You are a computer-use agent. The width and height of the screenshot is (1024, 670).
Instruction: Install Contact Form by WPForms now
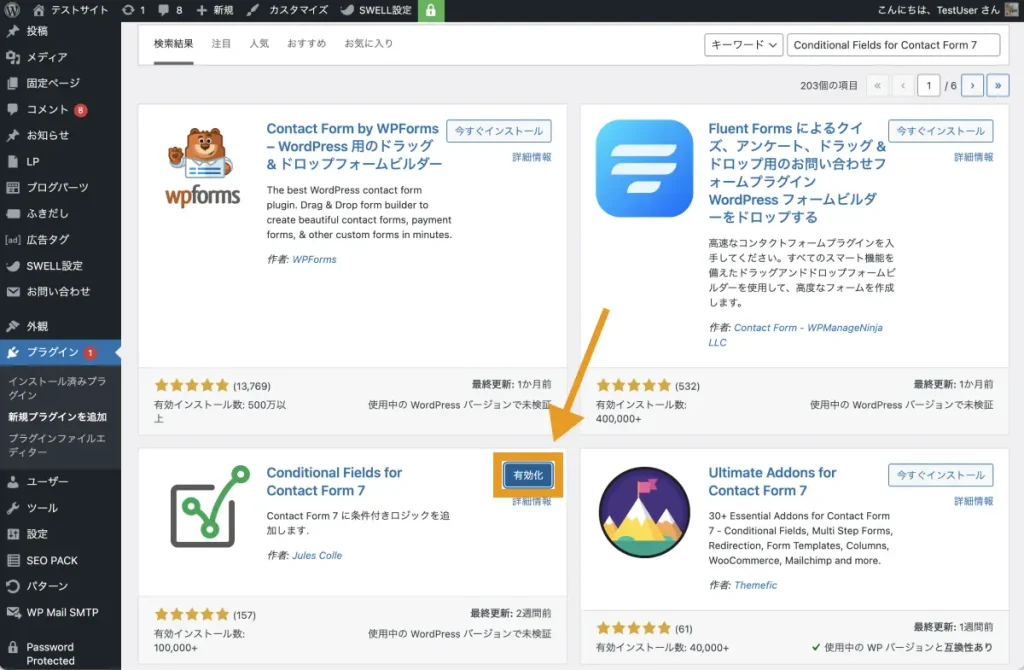[x=498, y=131]
